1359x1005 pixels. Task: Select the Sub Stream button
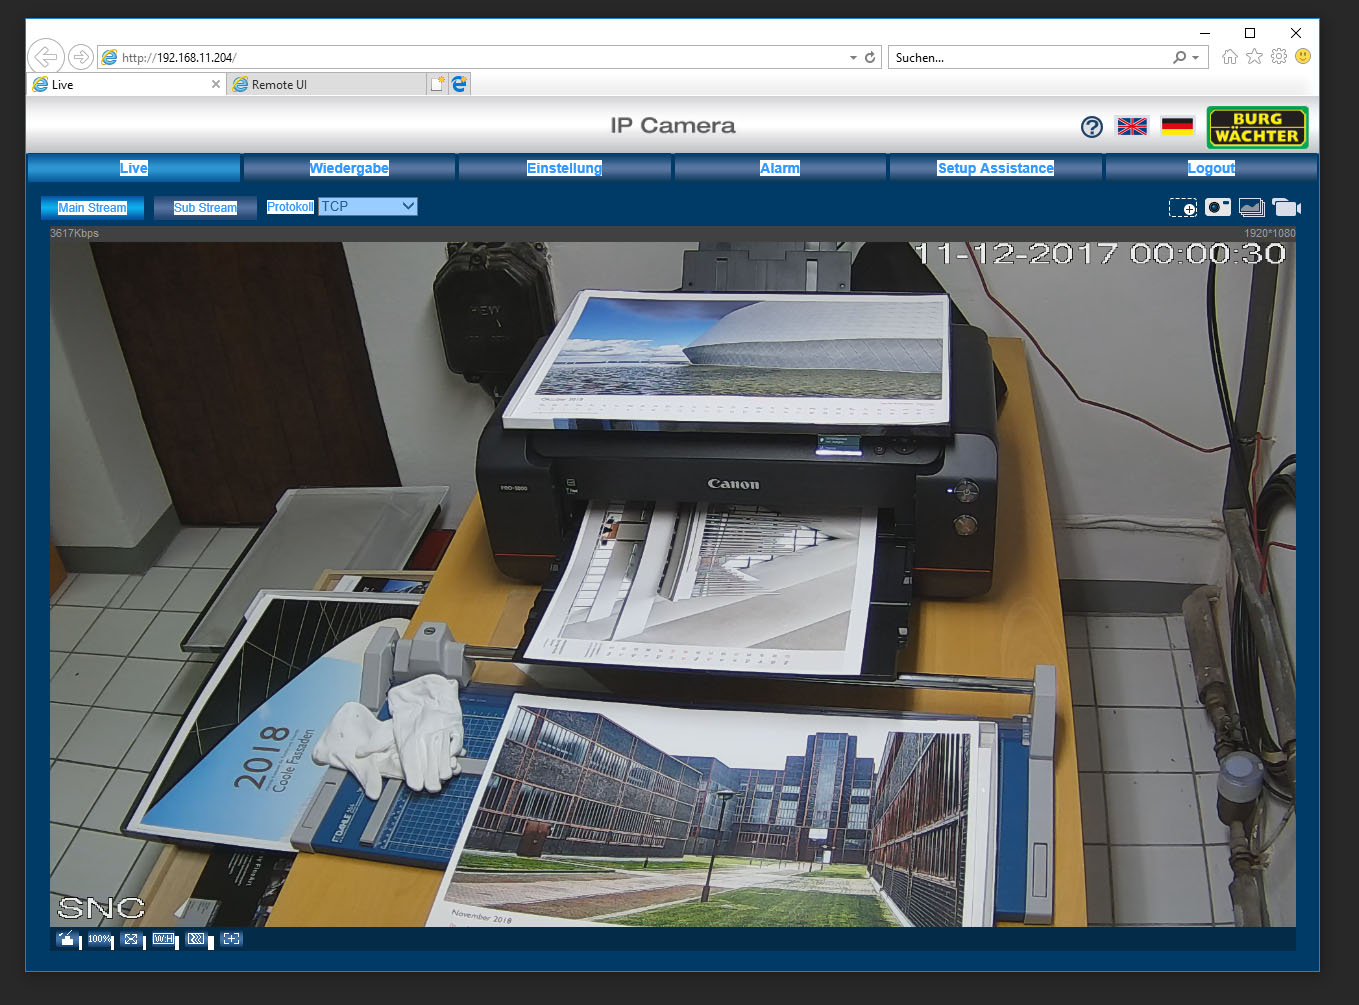coord(205,208)
